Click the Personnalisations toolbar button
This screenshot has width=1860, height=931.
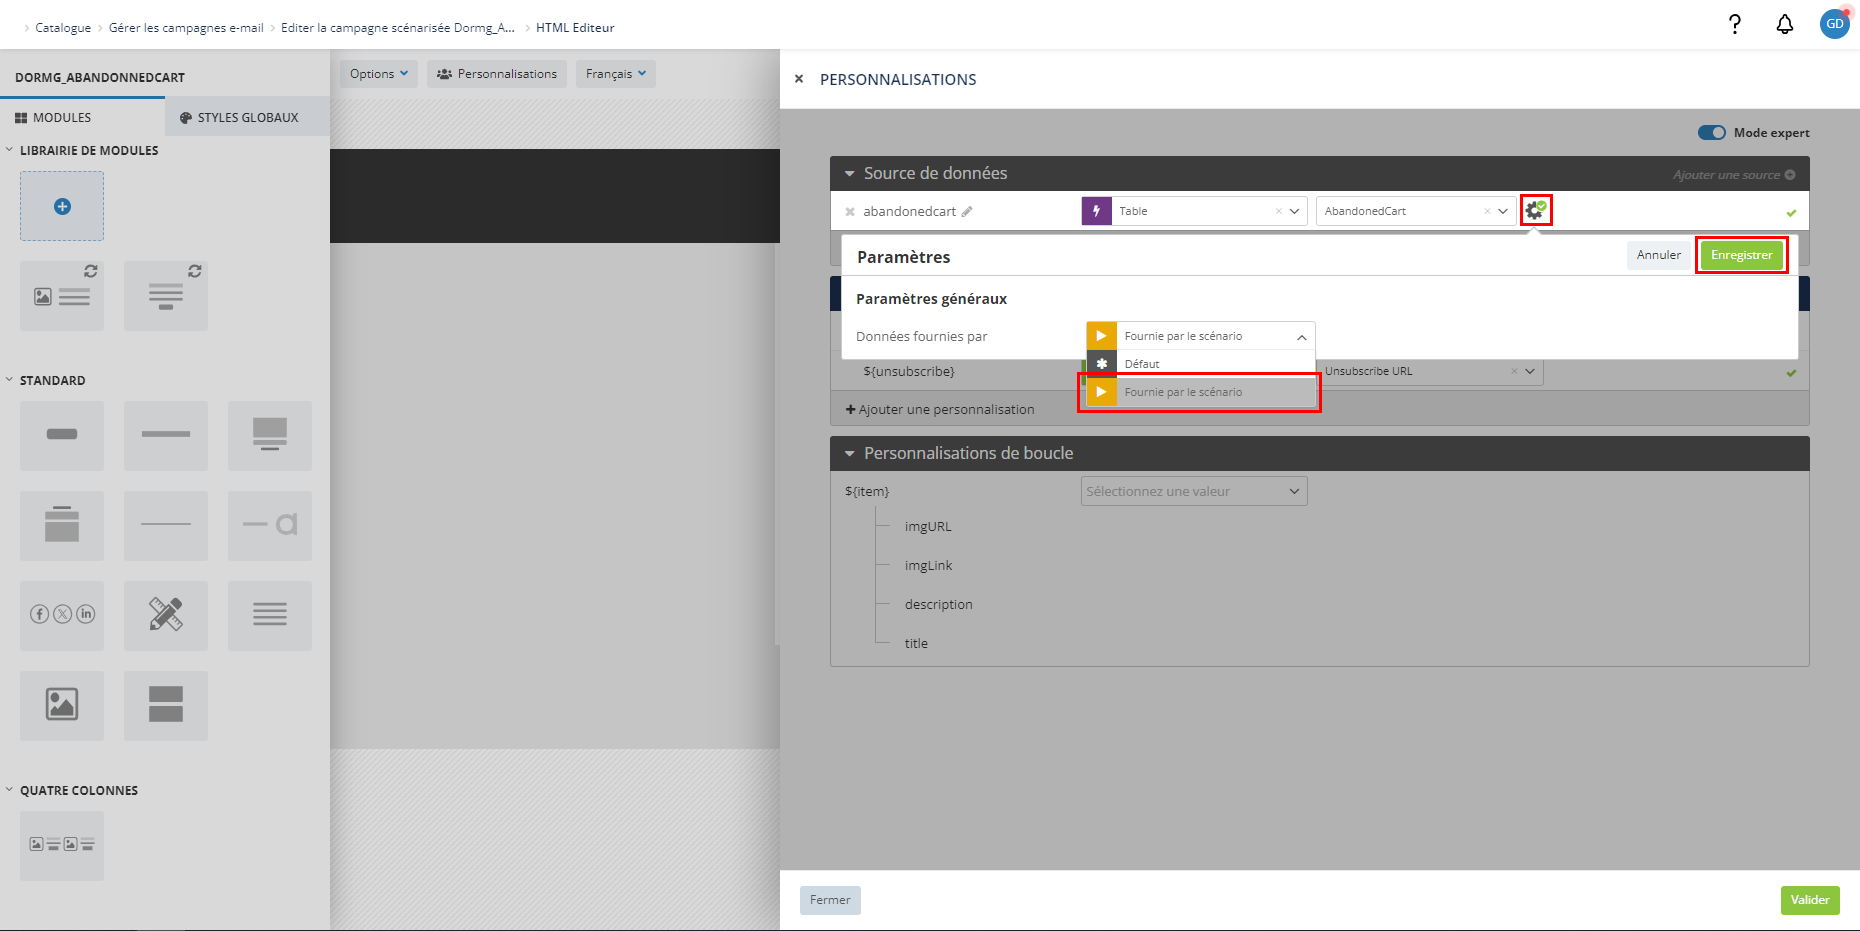tap(497, 74)
